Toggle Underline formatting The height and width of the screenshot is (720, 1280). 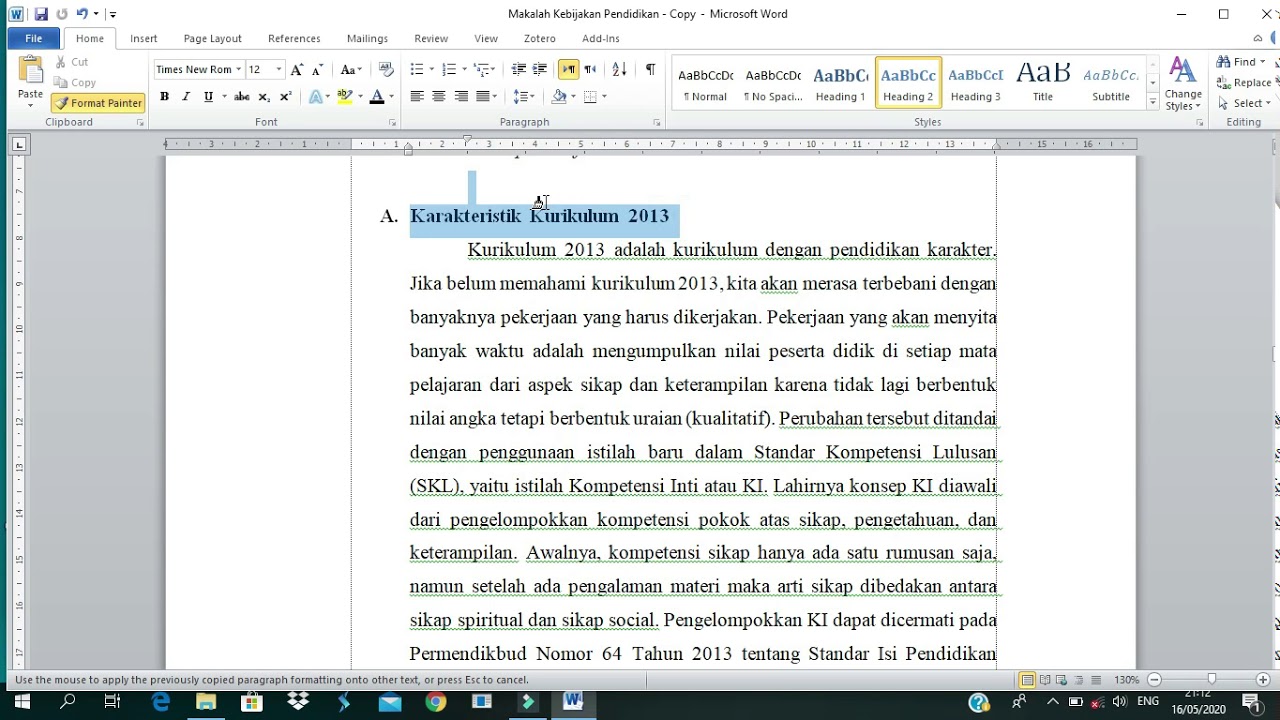click(208, 97)
